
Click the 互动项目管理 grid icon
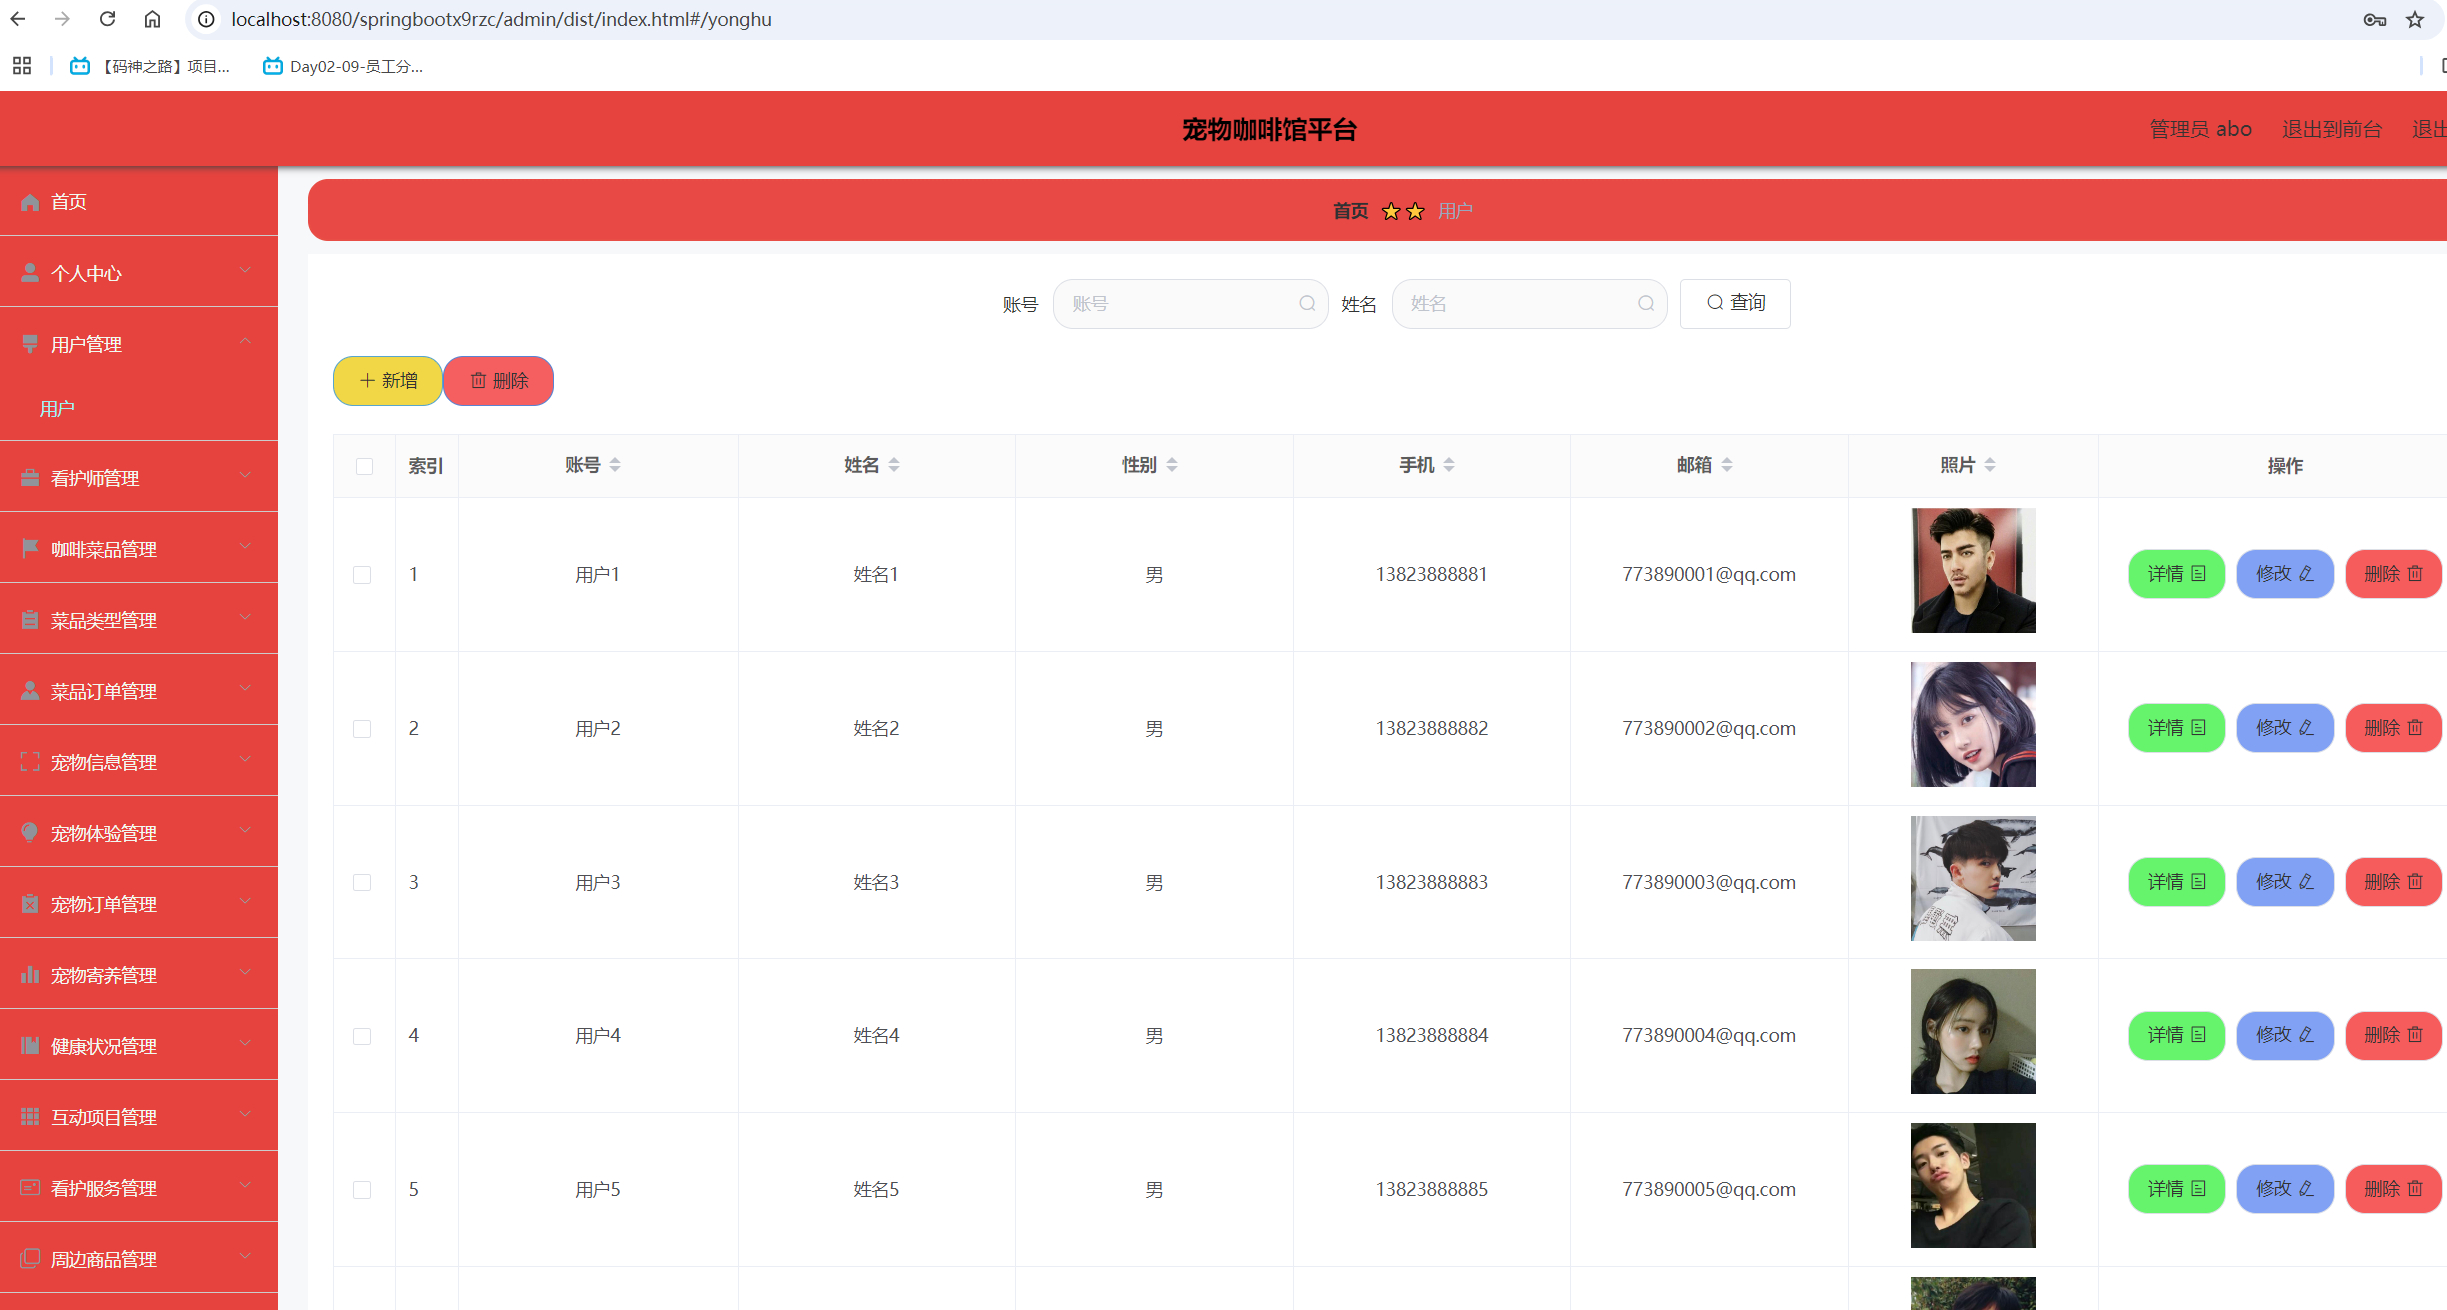(x=30, y=1116)
